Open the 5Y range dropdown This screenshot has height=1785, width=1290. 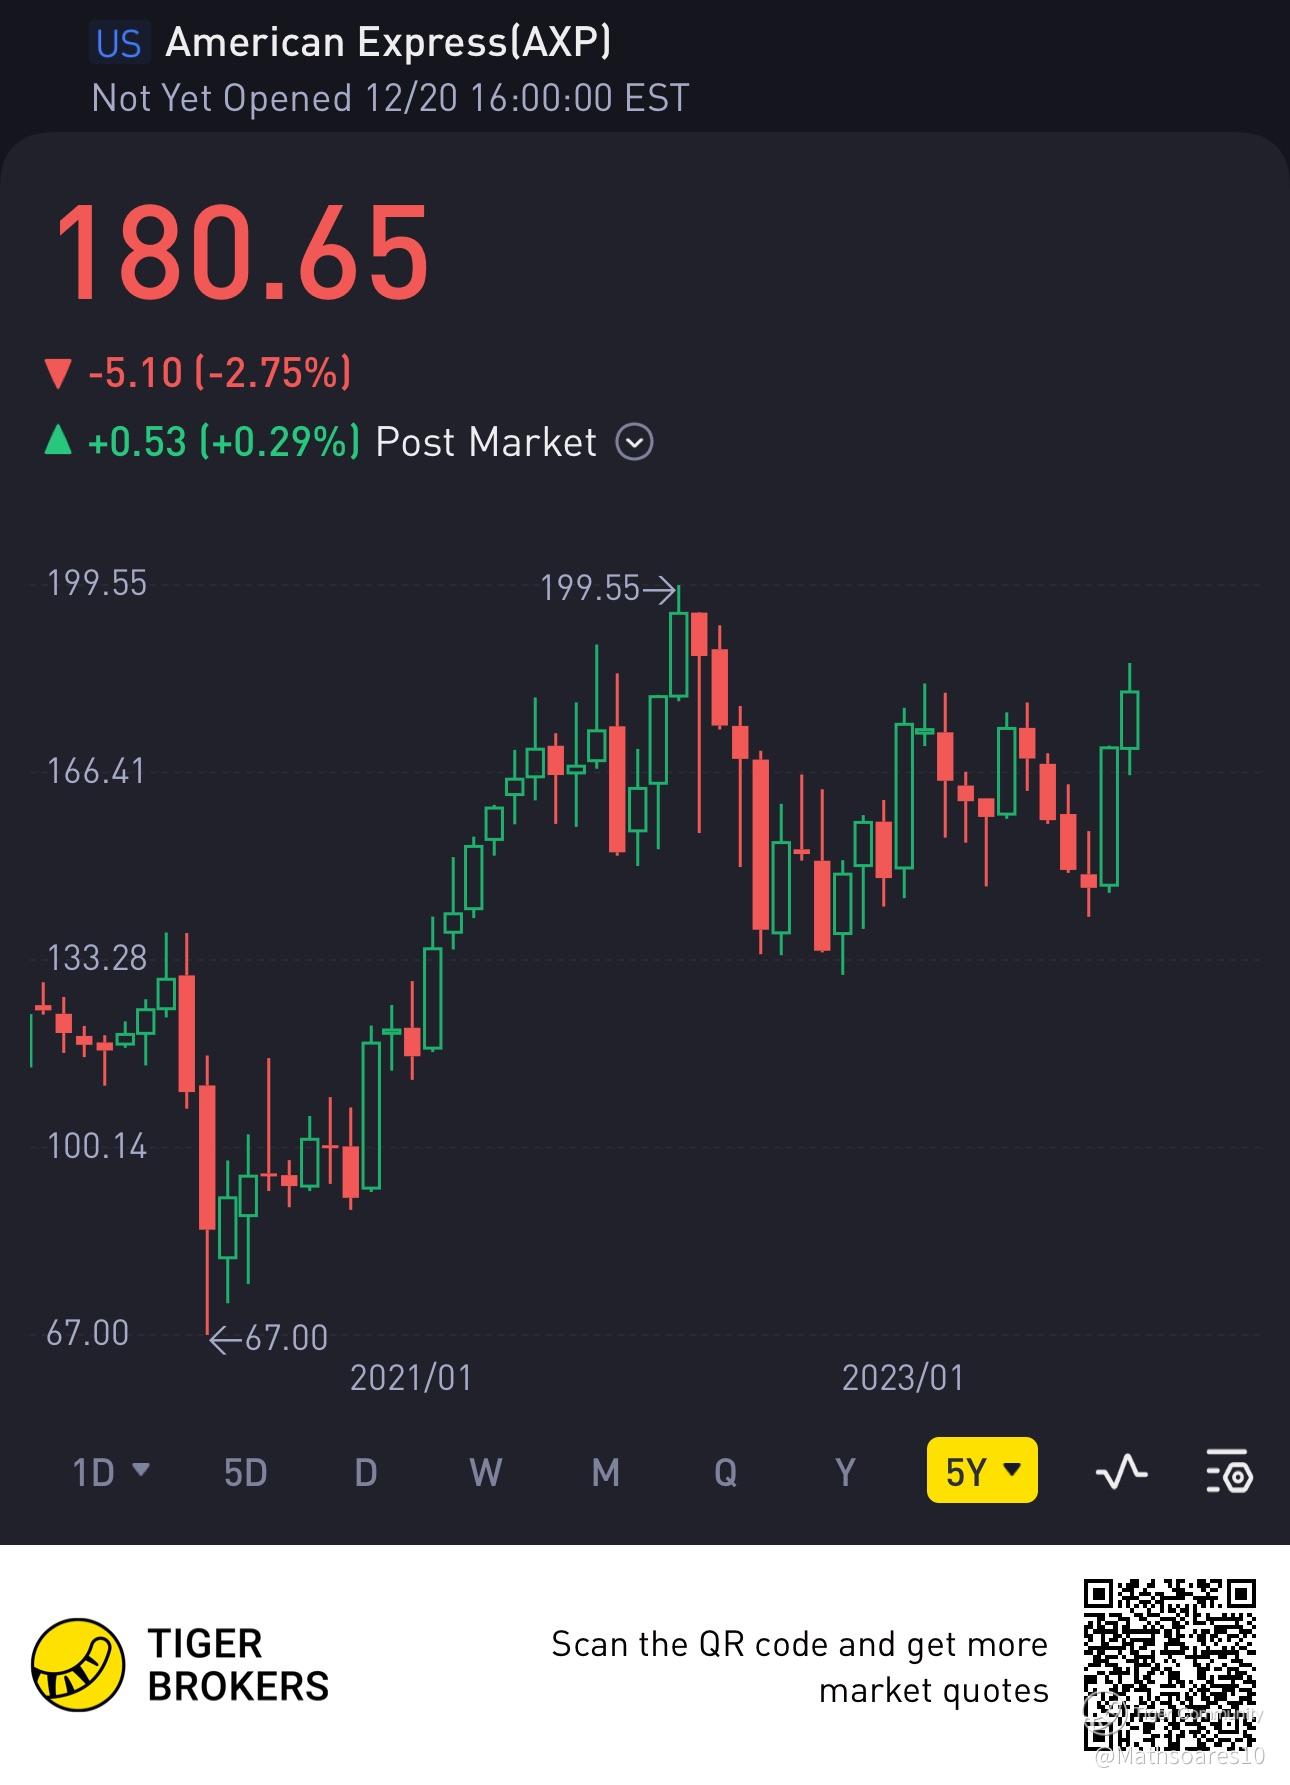[982, 1470]
